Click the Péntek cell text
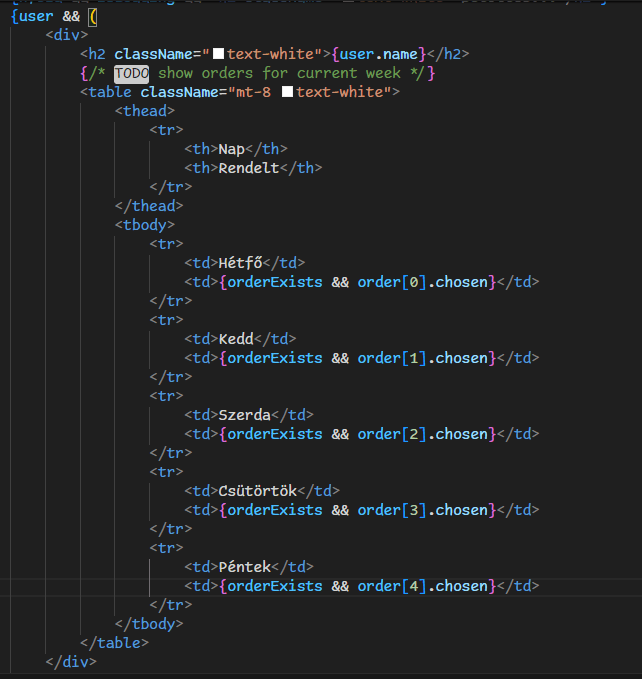642x679 pixels. pyautogui.click(x=245, y=567)
